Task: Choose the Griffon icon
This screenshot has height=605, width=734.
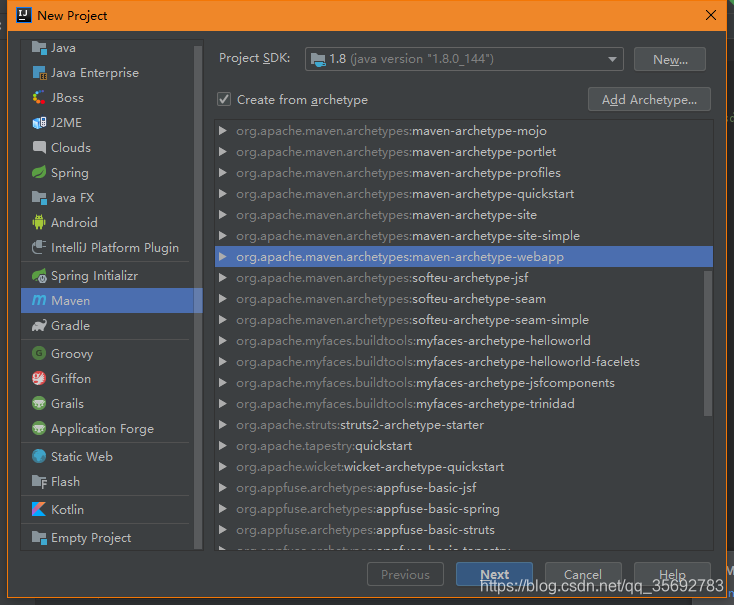Action: point(39,378)
